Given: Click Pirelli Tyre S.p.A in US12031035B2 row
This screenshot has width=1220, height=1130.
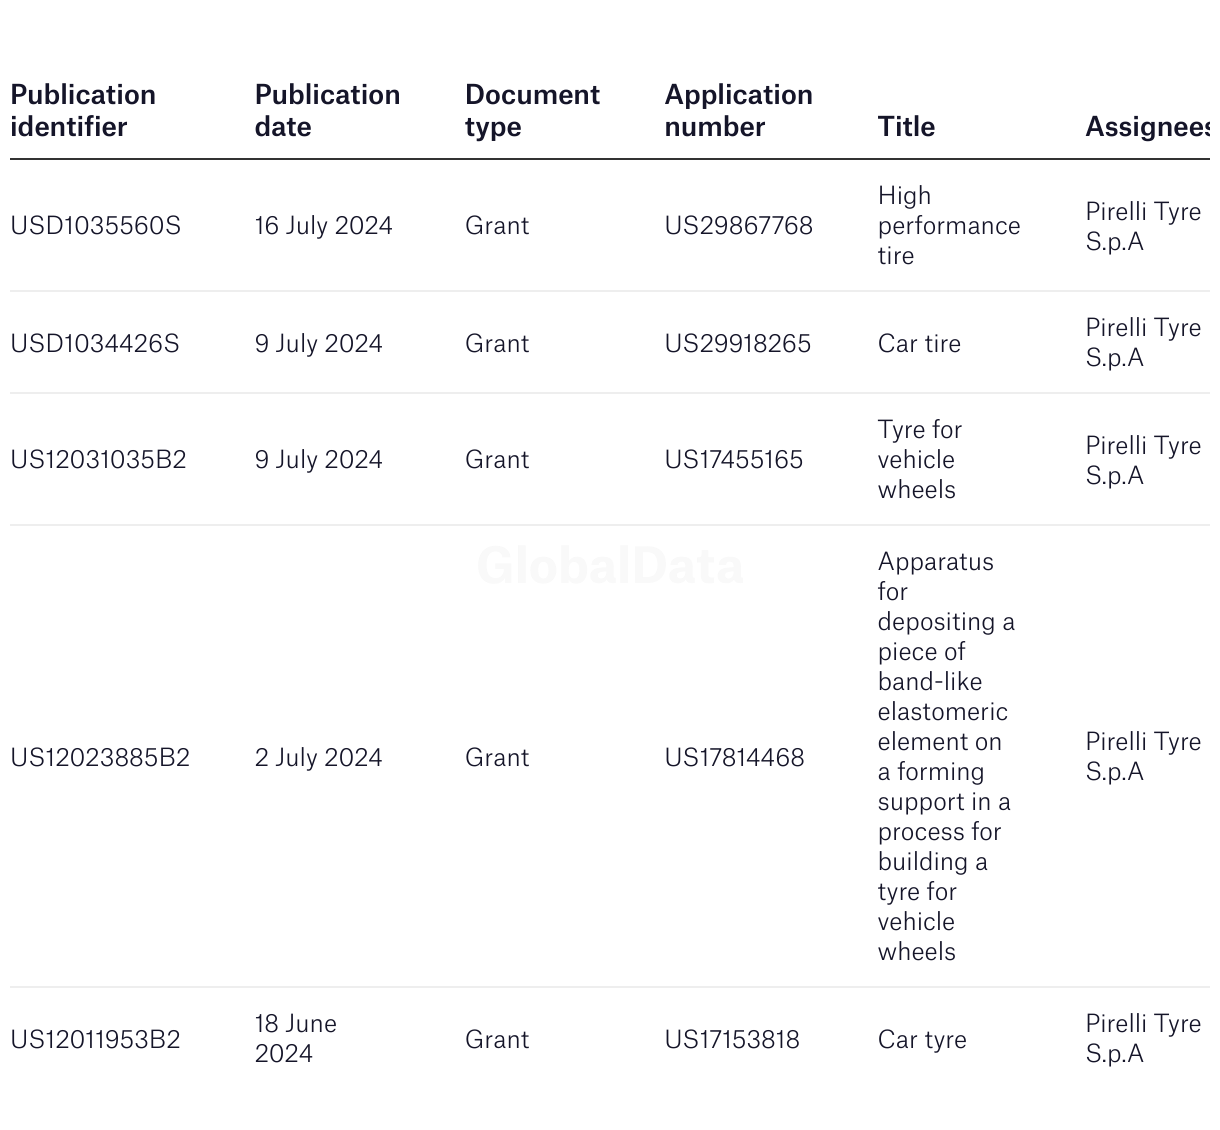Looking at the screenshot, I should 1143,461.
